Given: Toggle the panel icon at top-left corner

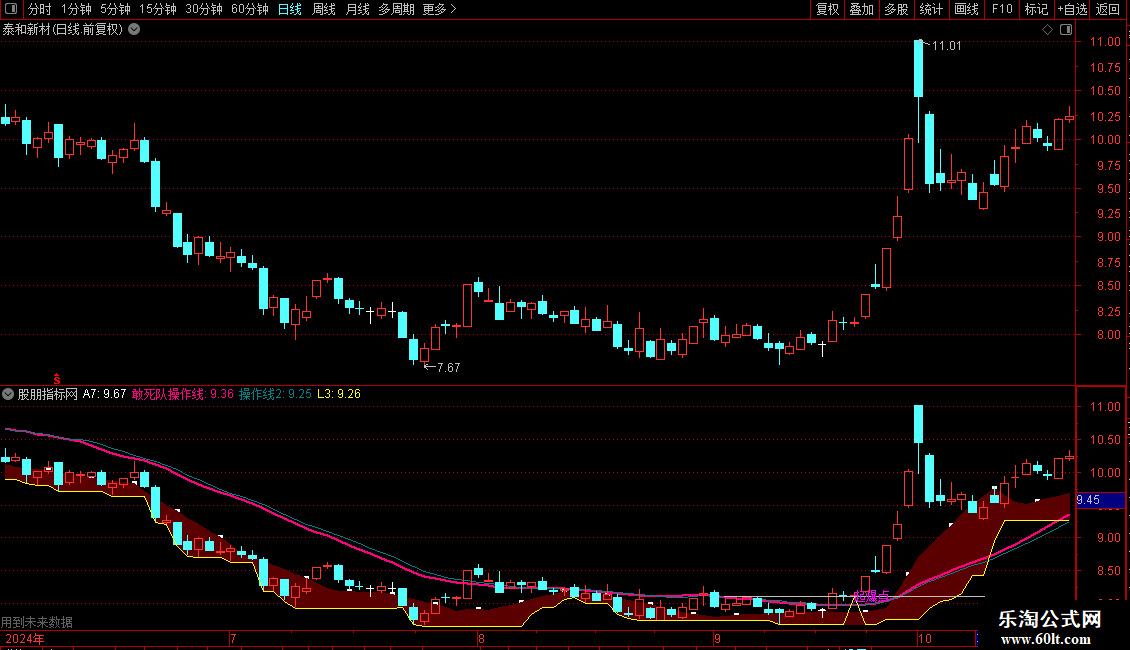Looking at the screenshot, I should coord(11,9).
